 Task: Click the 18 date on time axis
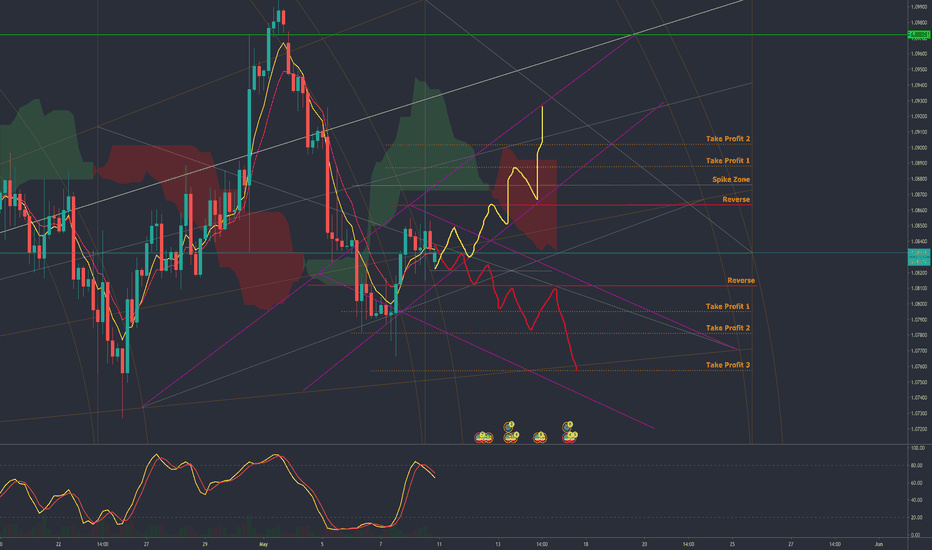pyautogui.click(x=585, y=544)
